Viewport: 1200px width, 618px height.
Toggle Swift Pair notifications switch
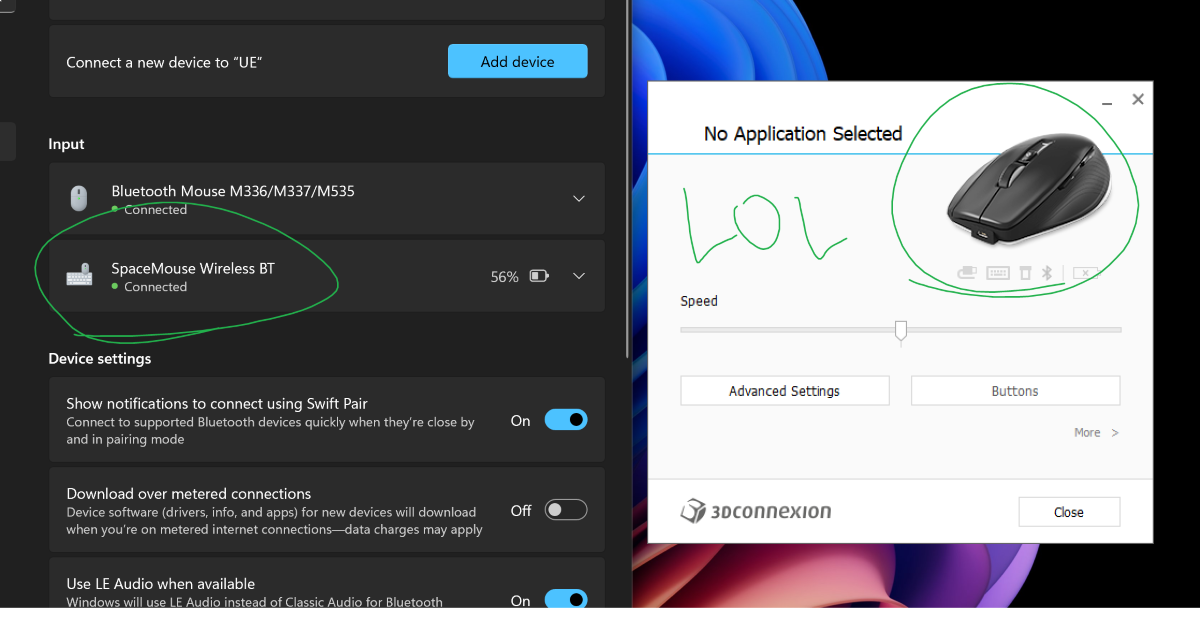(566, 420)
